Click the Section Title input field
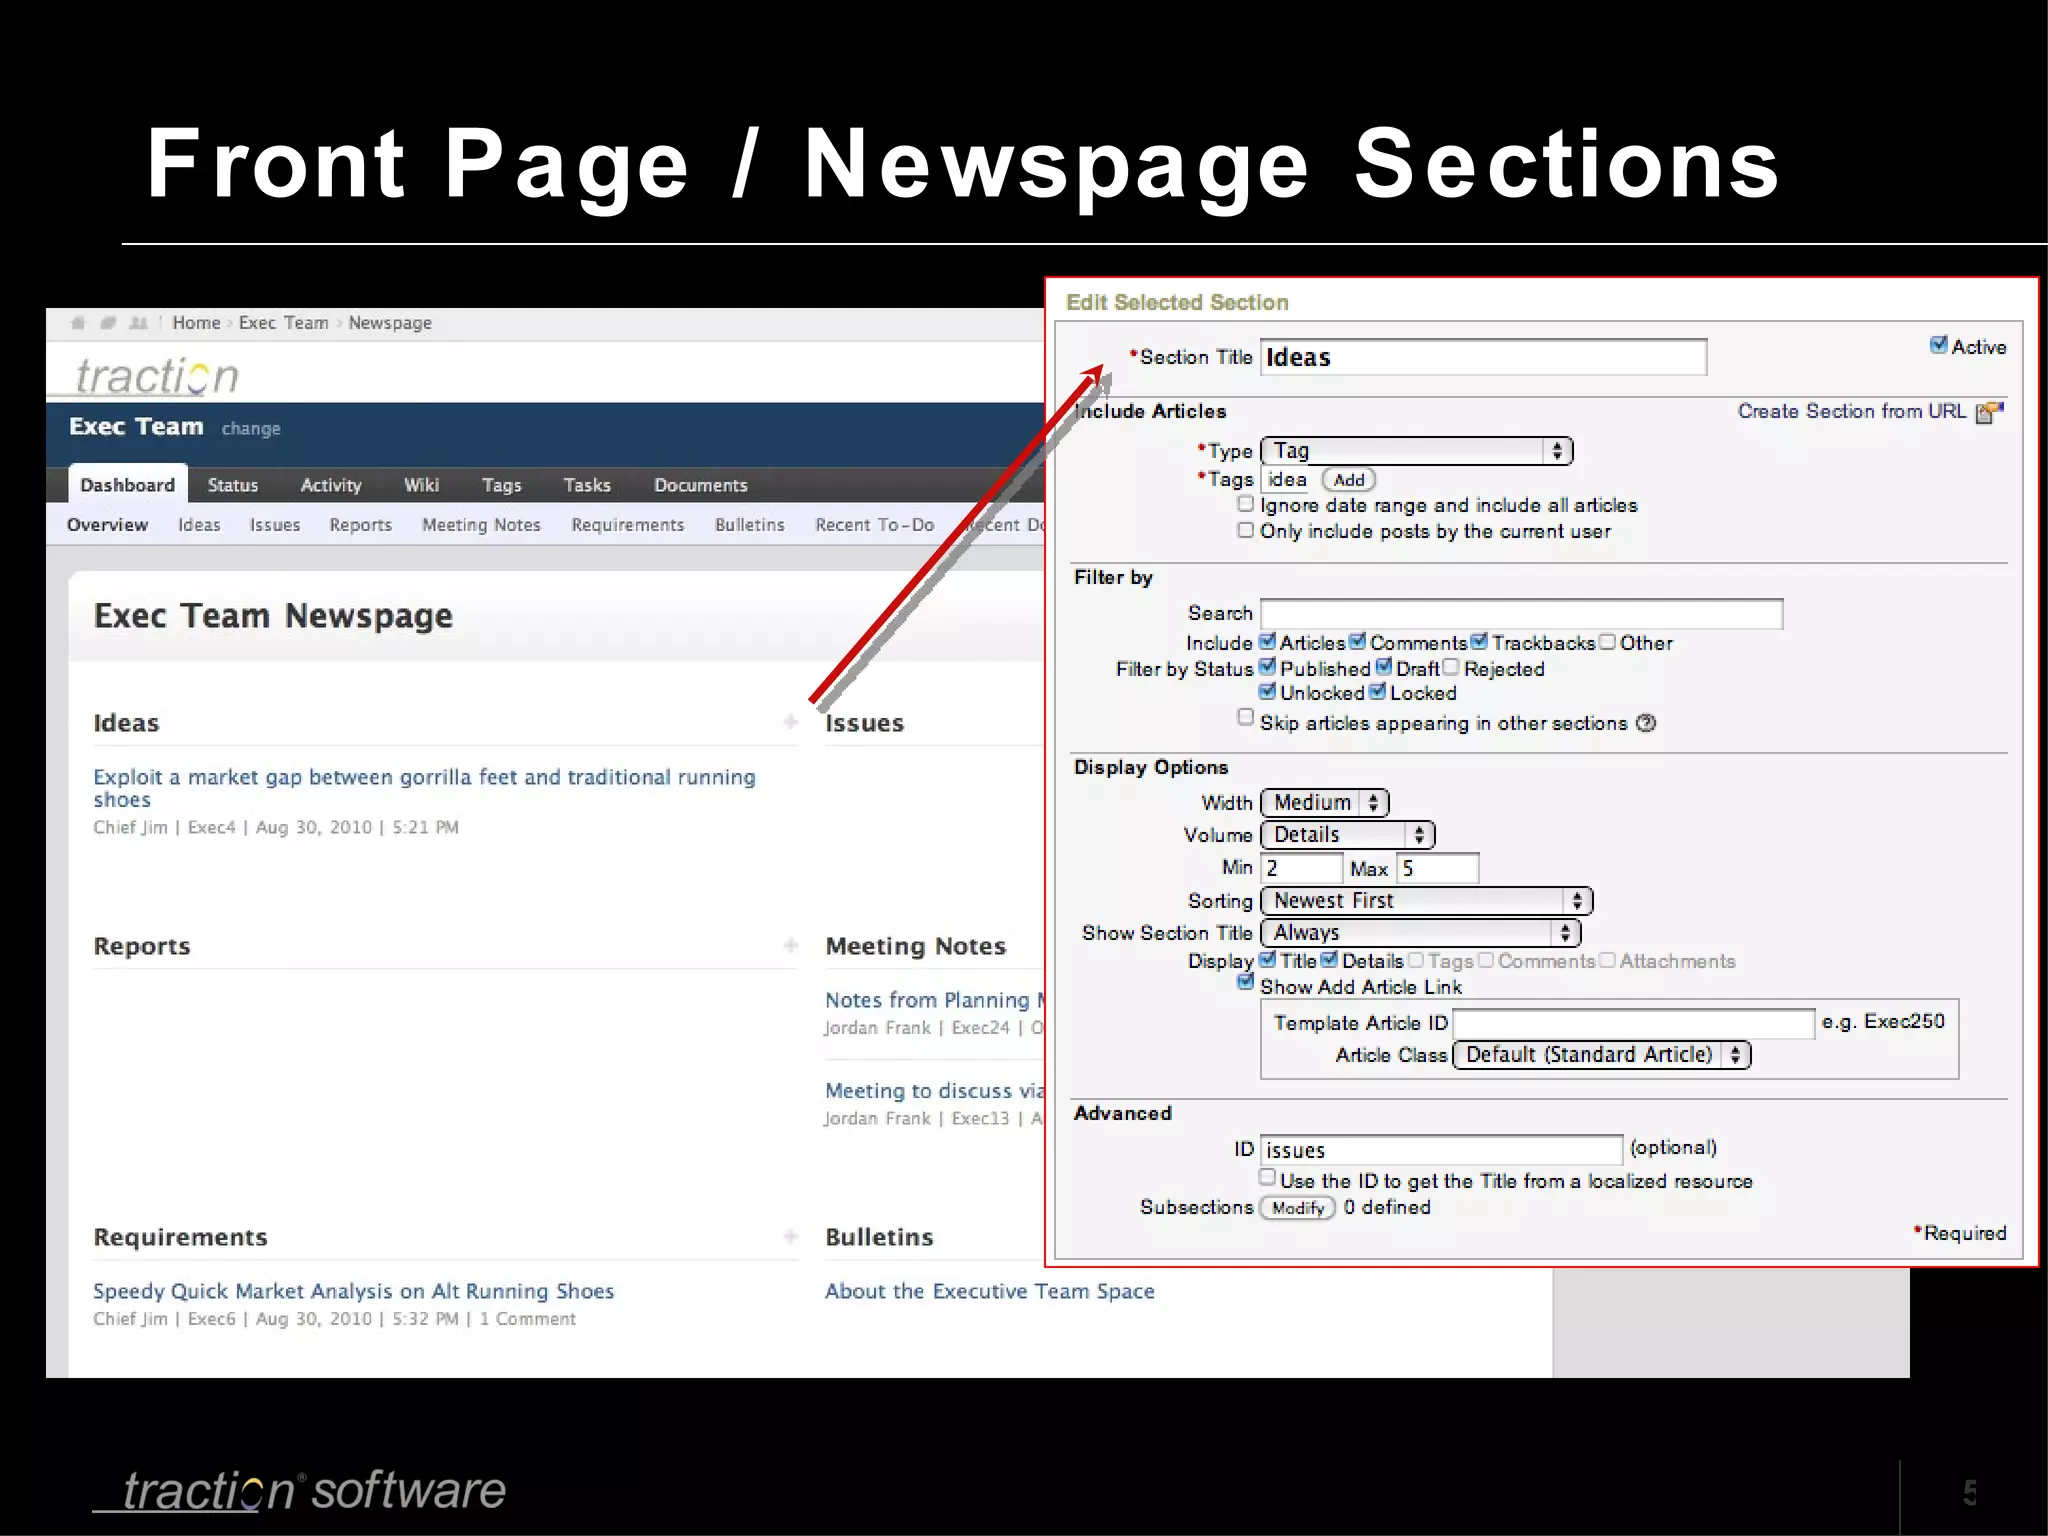Image resolution: width=2048 pixels, height=1536 pixels. (x=1483, y=358)
